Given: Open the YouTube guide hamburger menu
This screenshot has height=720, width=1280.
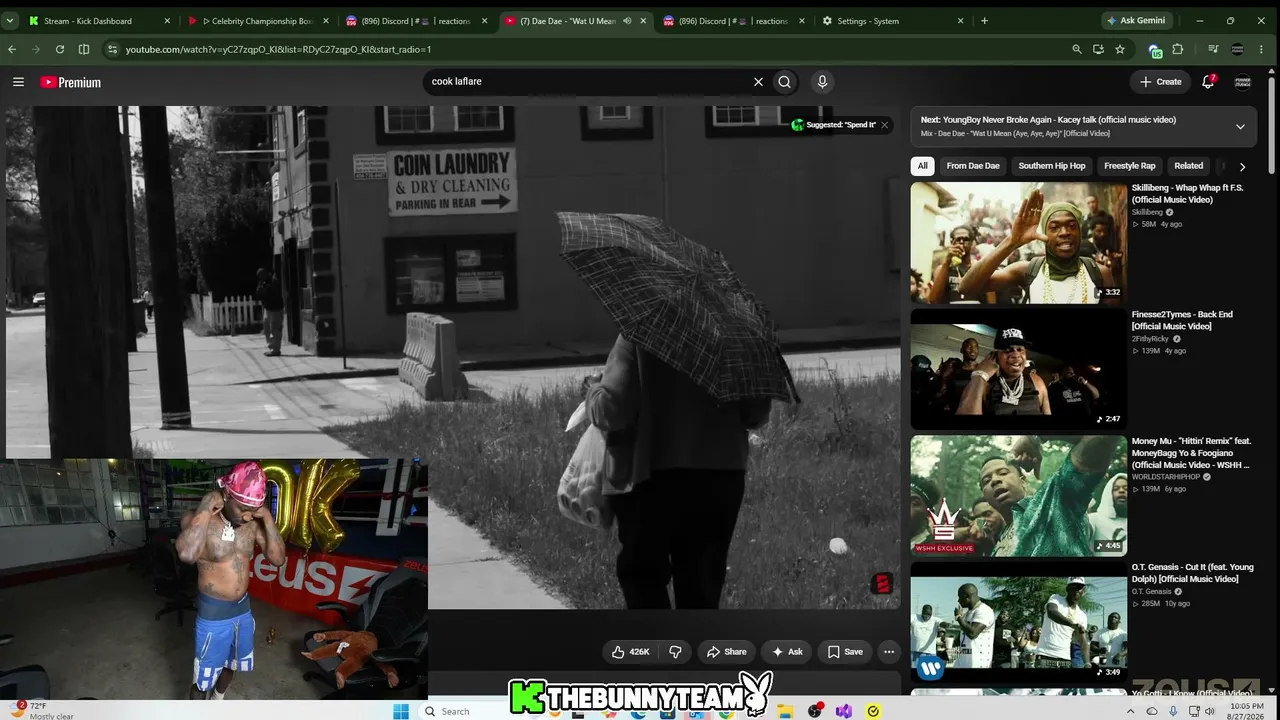Looking at the screenshot, I should (x=18, y=82).
